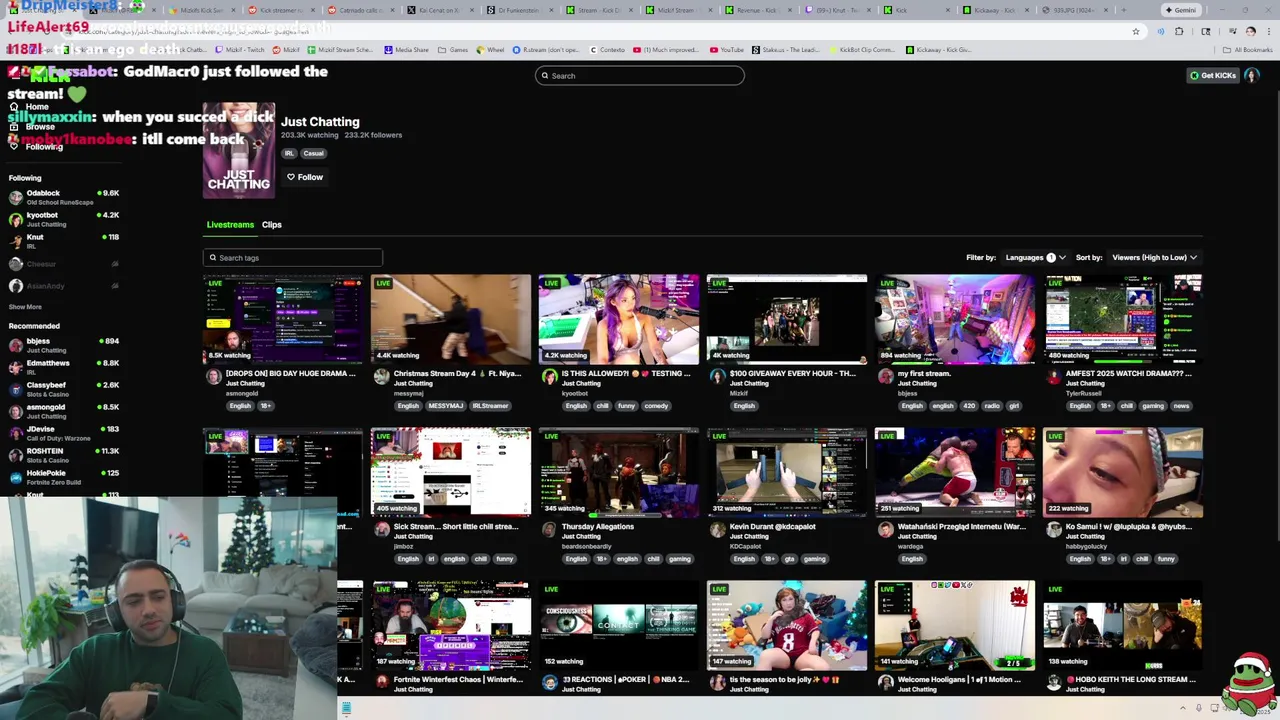Open All Bookmarks folder
Screen dimensions: 1280x720
coord(1248,49)
